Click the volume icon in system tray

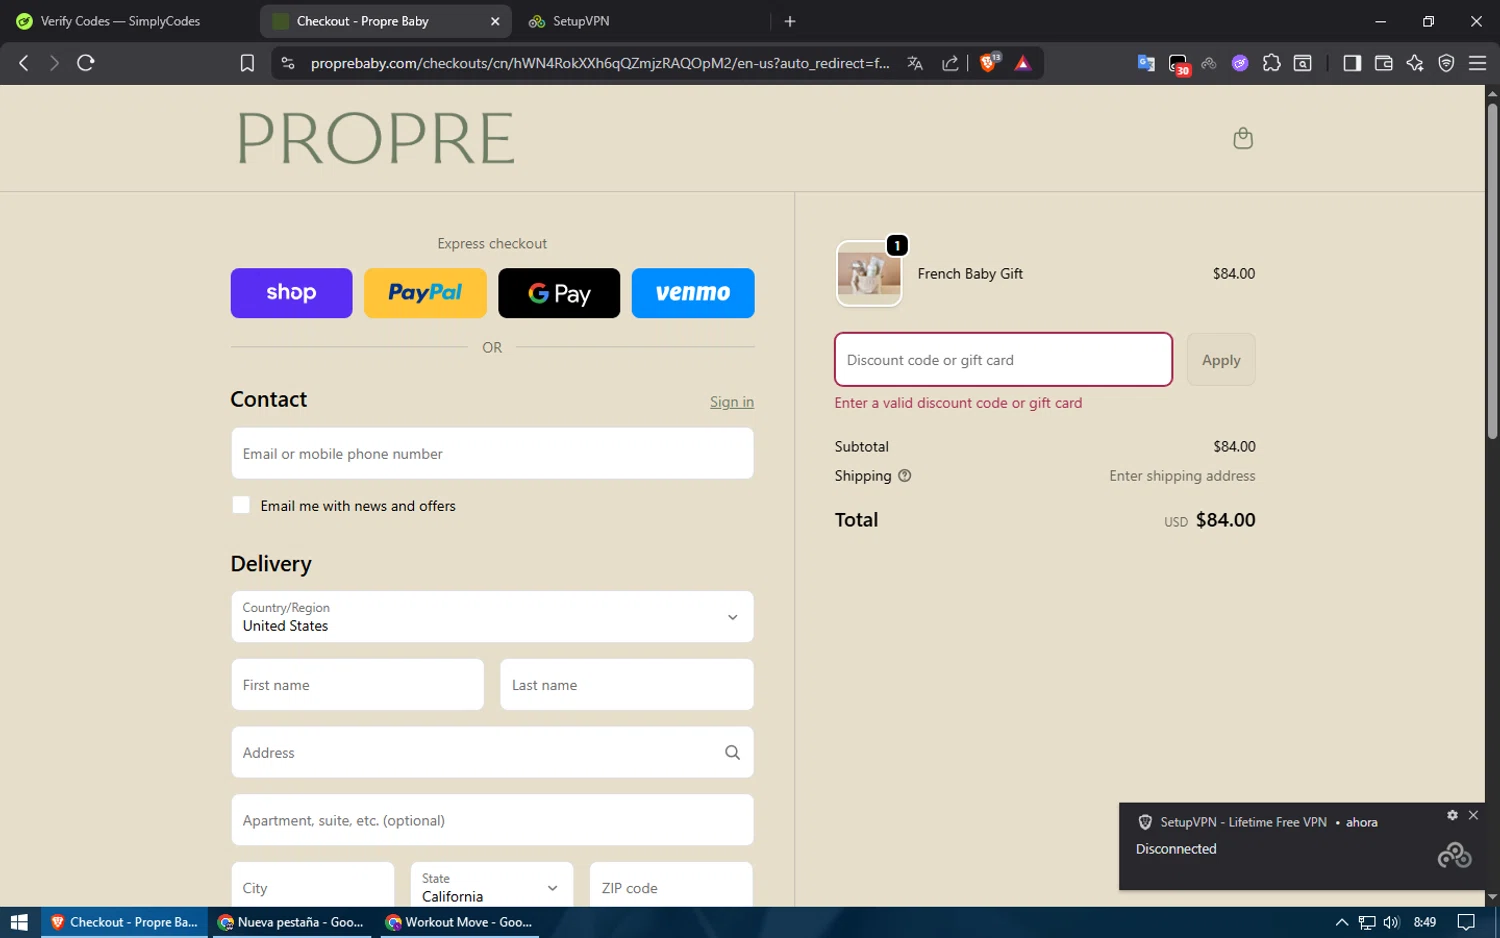(1391, 922)
